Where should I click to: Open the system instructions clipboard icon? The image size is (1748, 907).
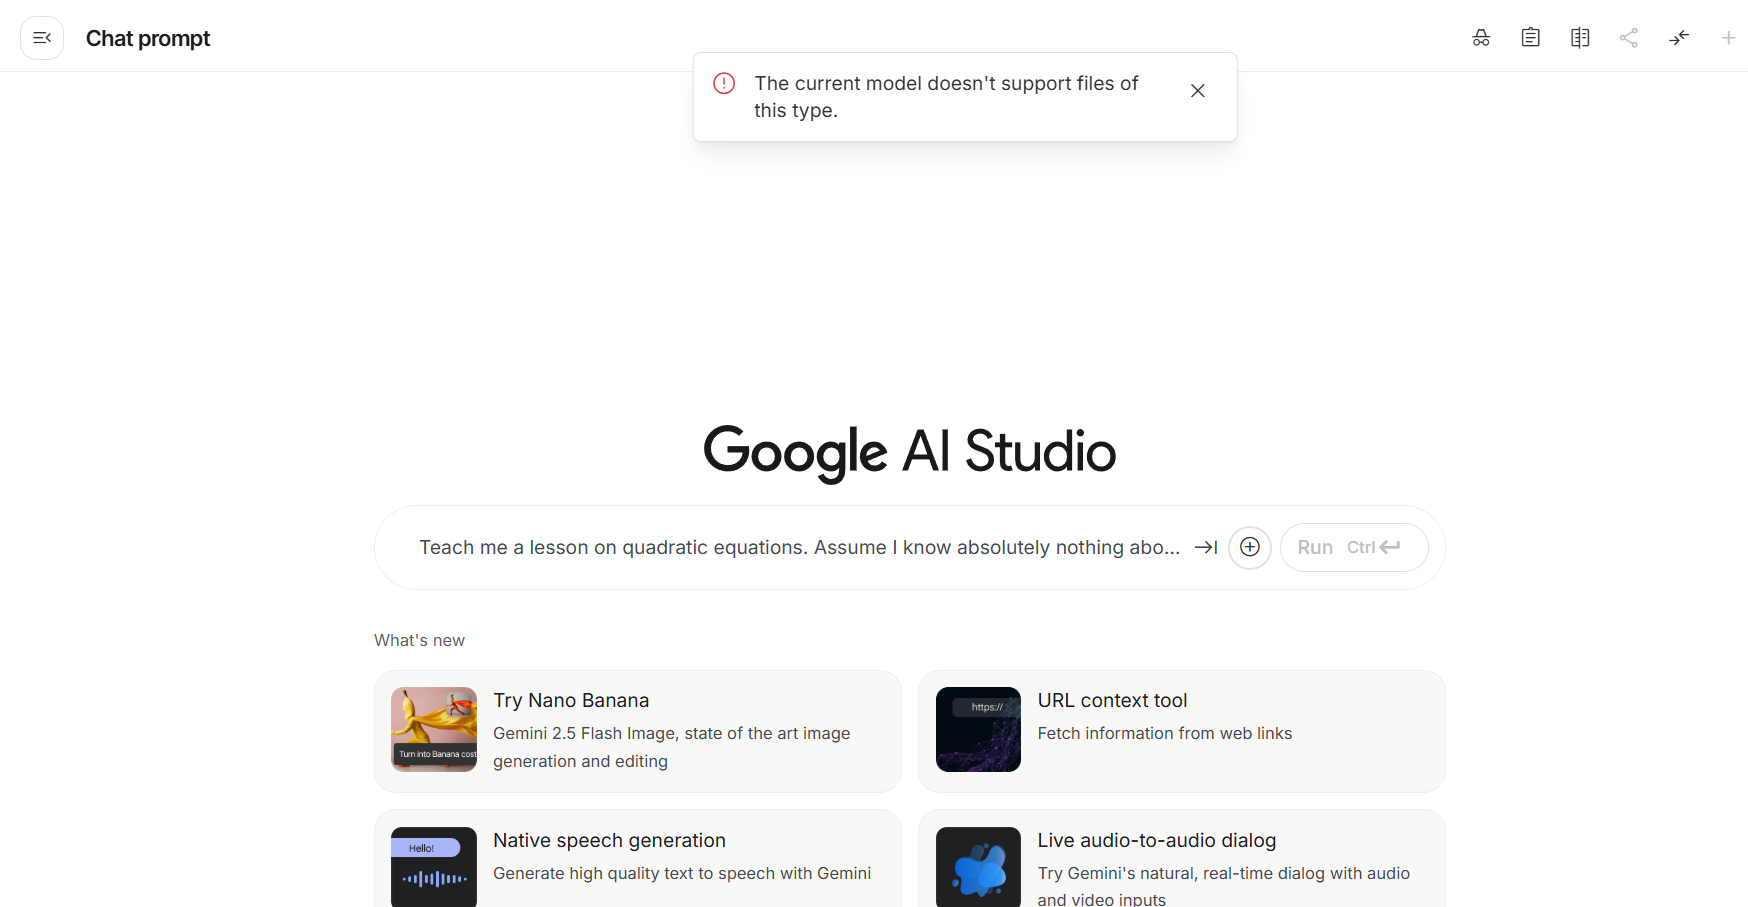coord(1530,38)
